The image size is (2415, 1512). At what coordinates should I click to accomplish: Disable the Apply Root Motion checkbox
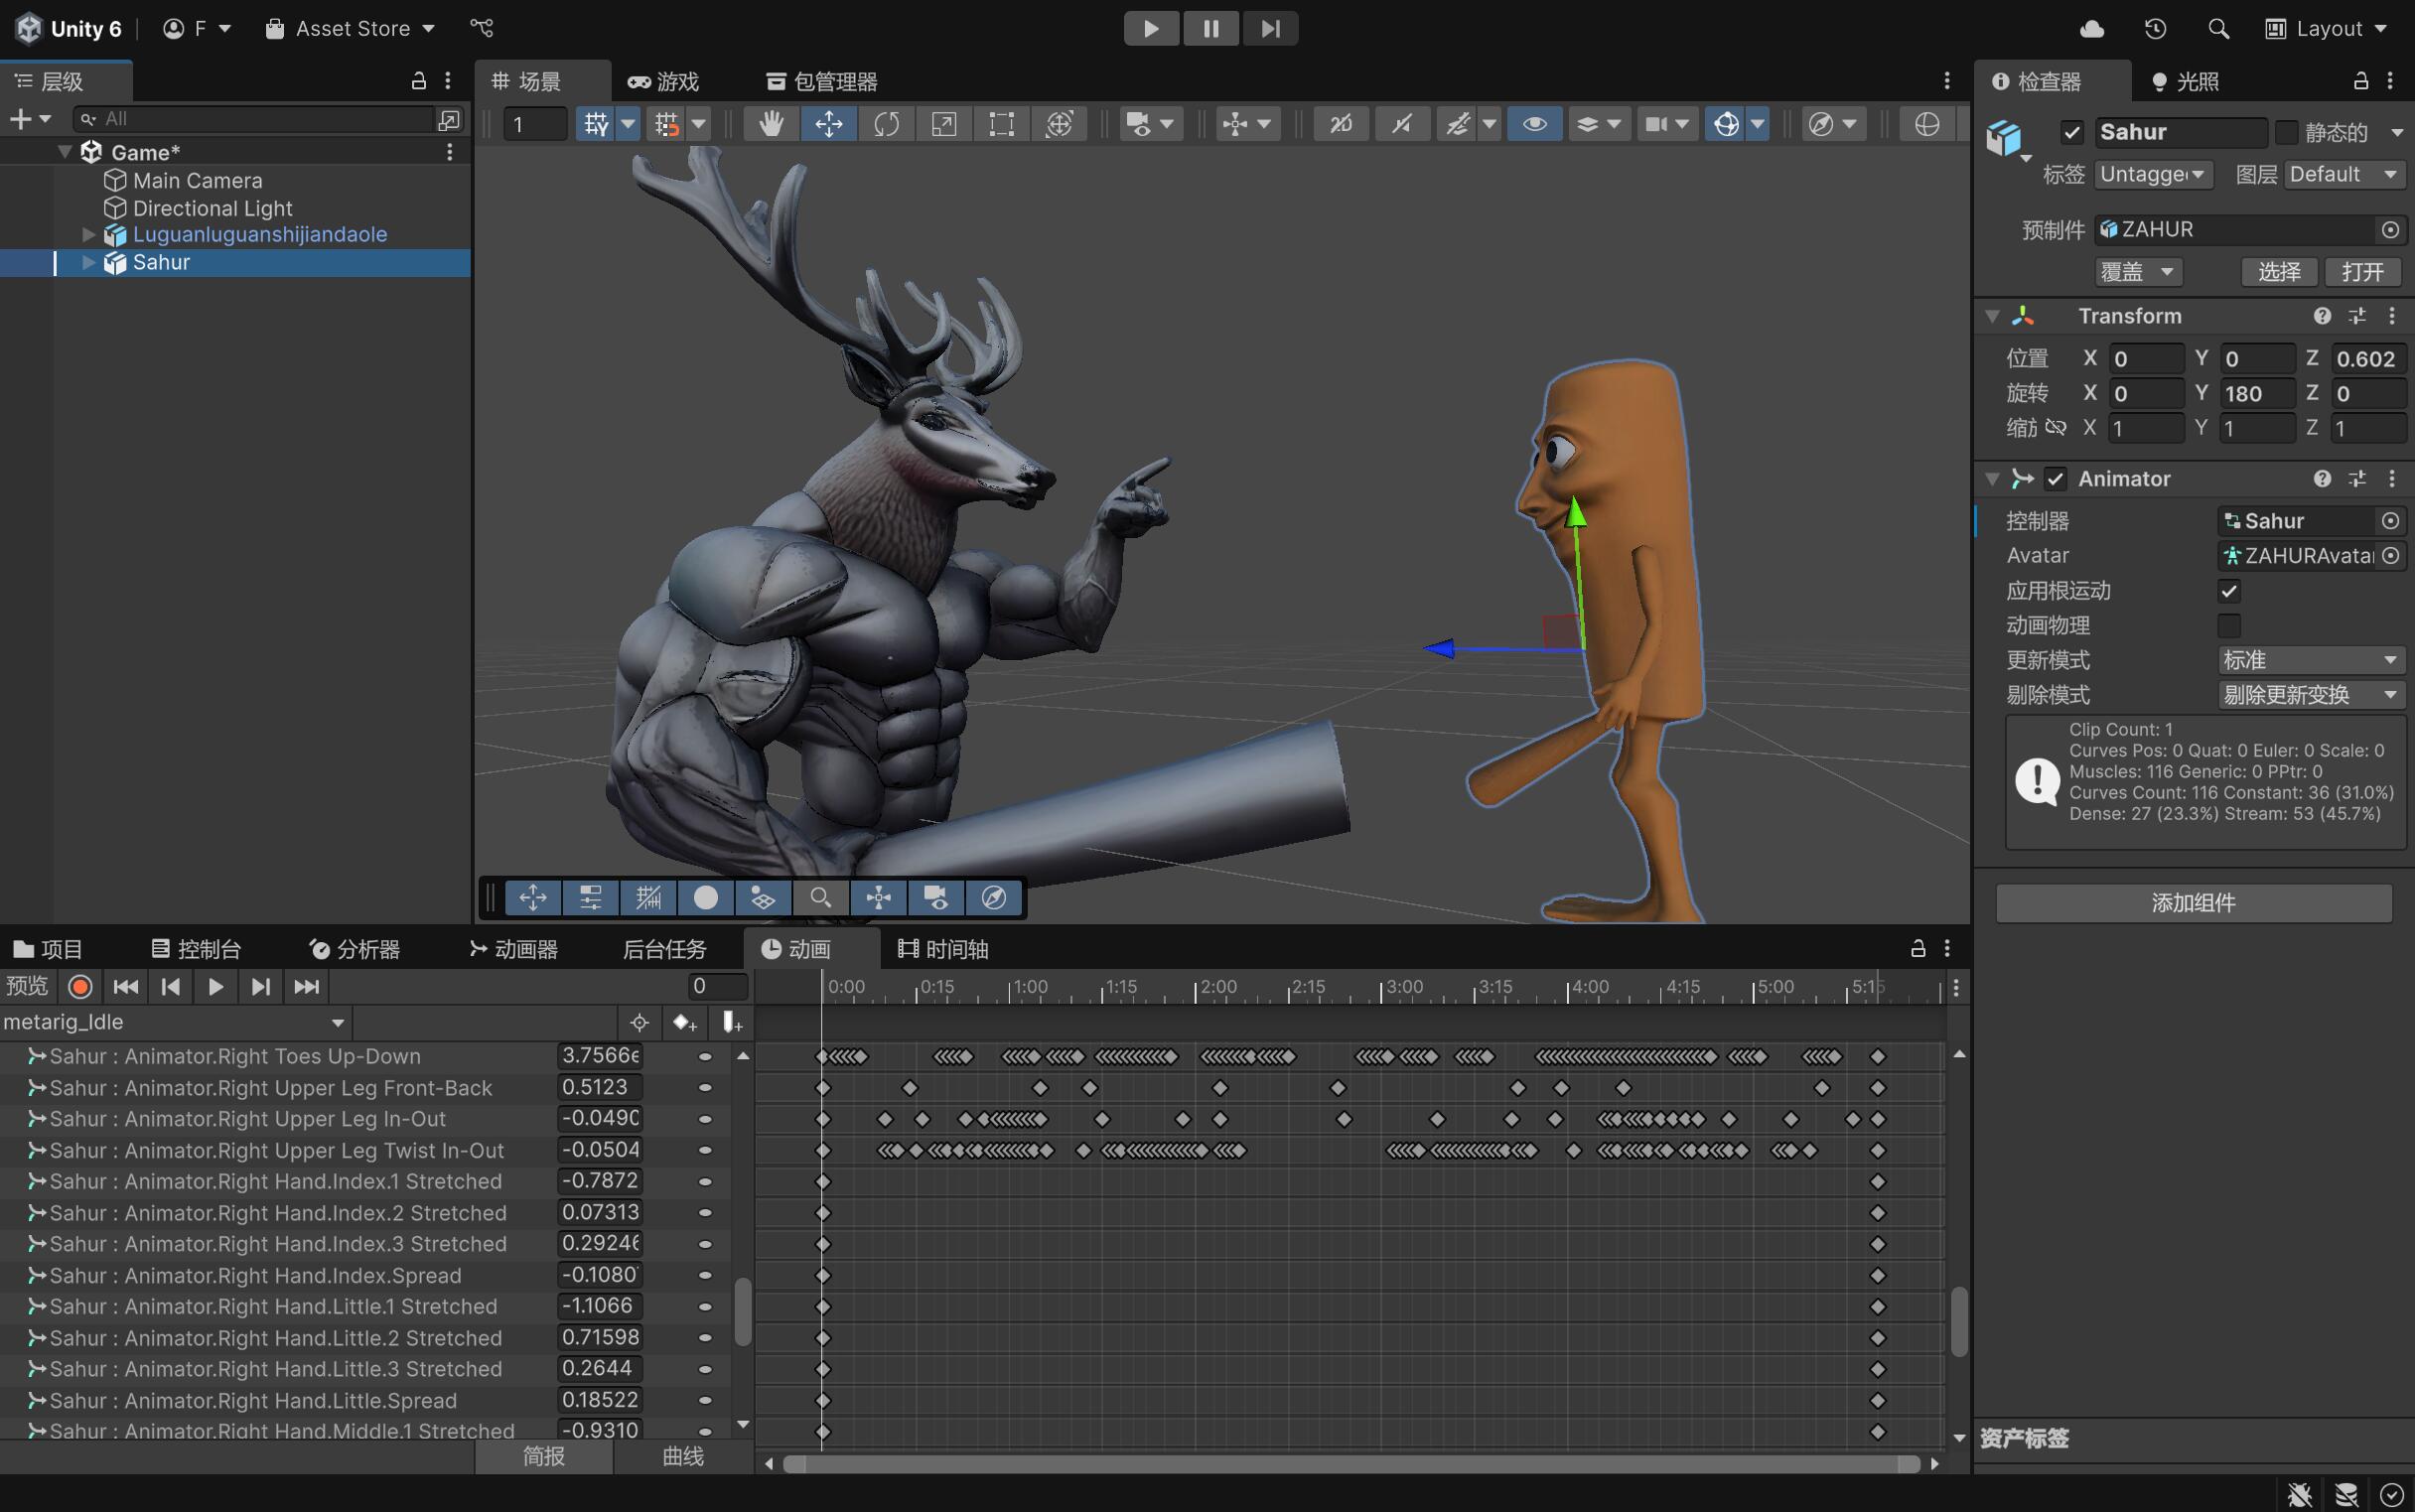tap(2229, 590)
